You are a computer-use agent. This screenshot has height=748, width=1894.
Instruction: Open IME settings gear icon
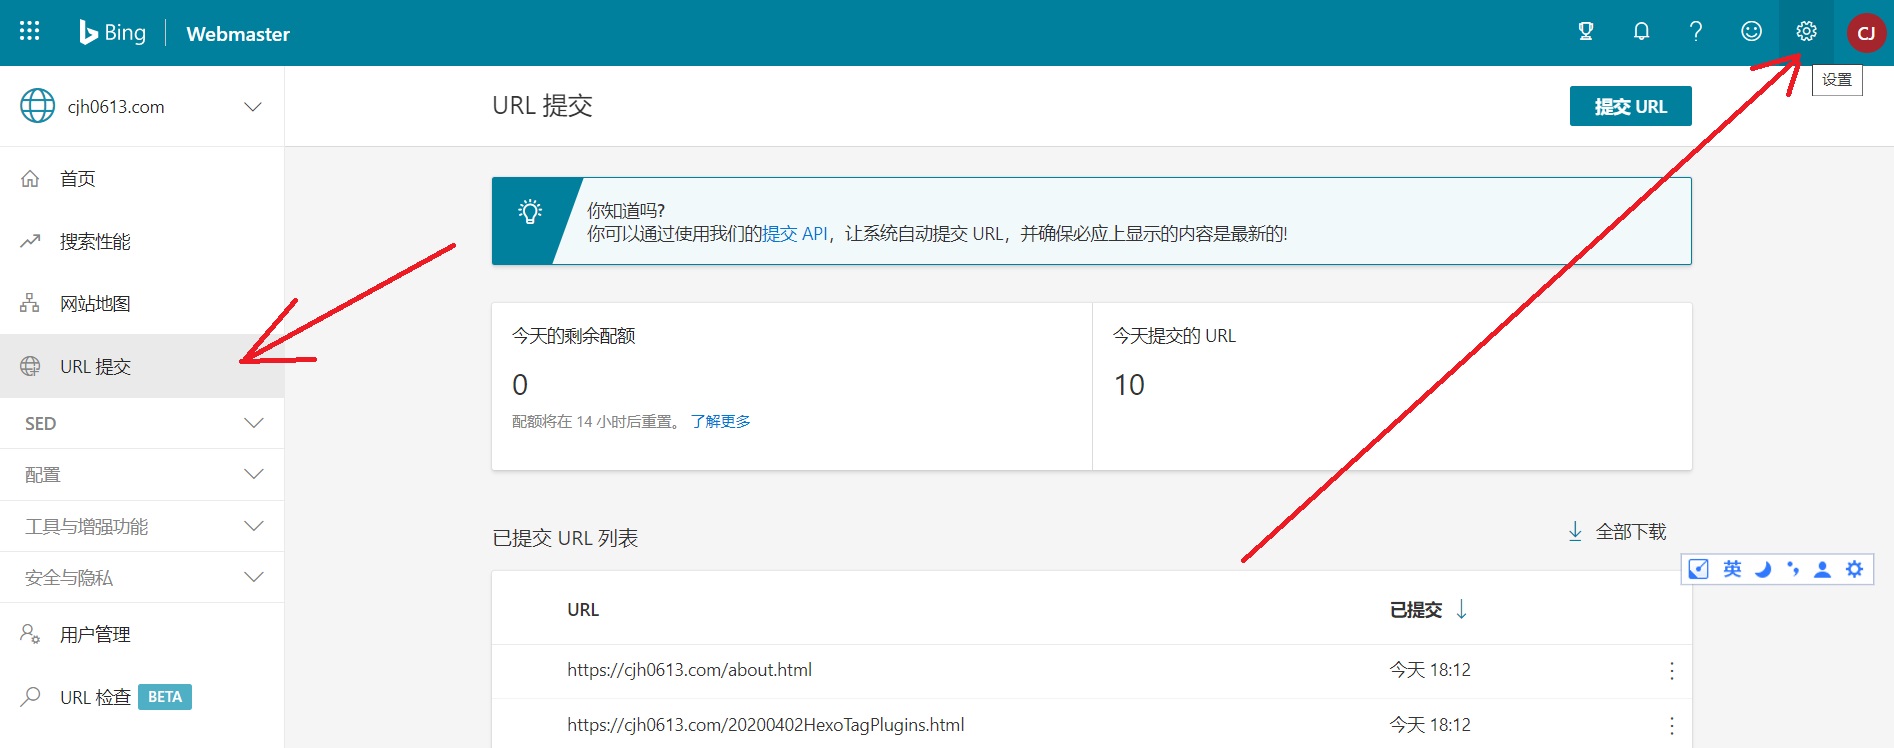tap(1854, 569)
